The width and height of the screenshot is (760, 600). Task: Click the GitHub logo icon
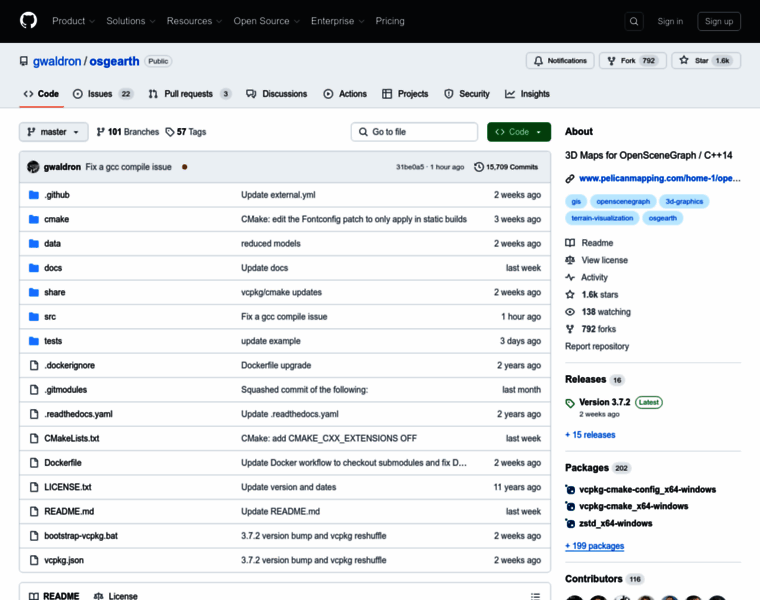[x=28, y=21]
